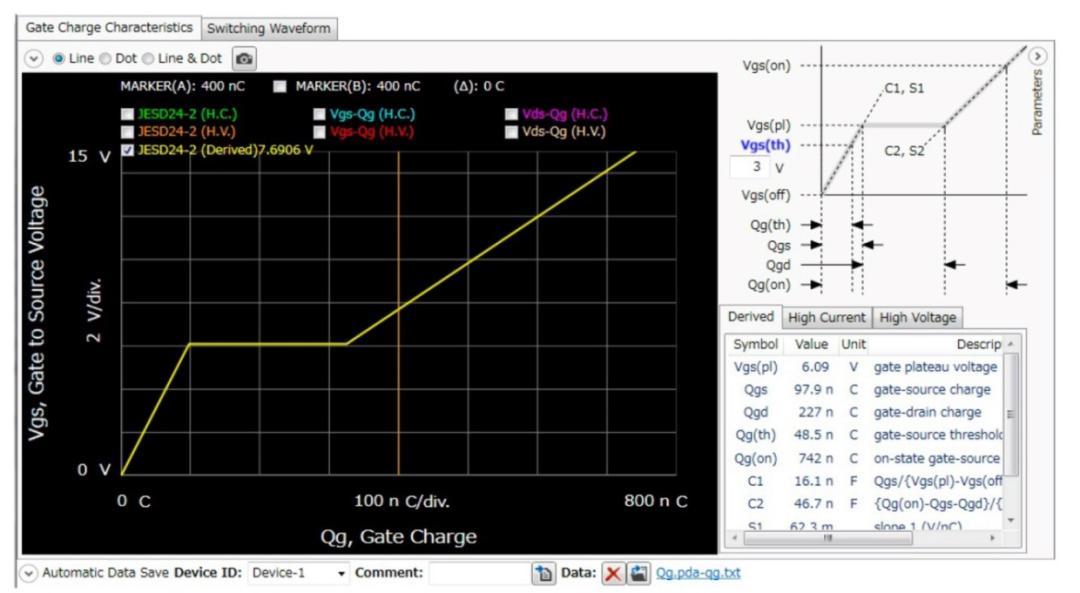This screenshot has width=1080, height=593.
Task: Collapse the Parameters side panel arrow
Action: click(x=1037, y=57)
